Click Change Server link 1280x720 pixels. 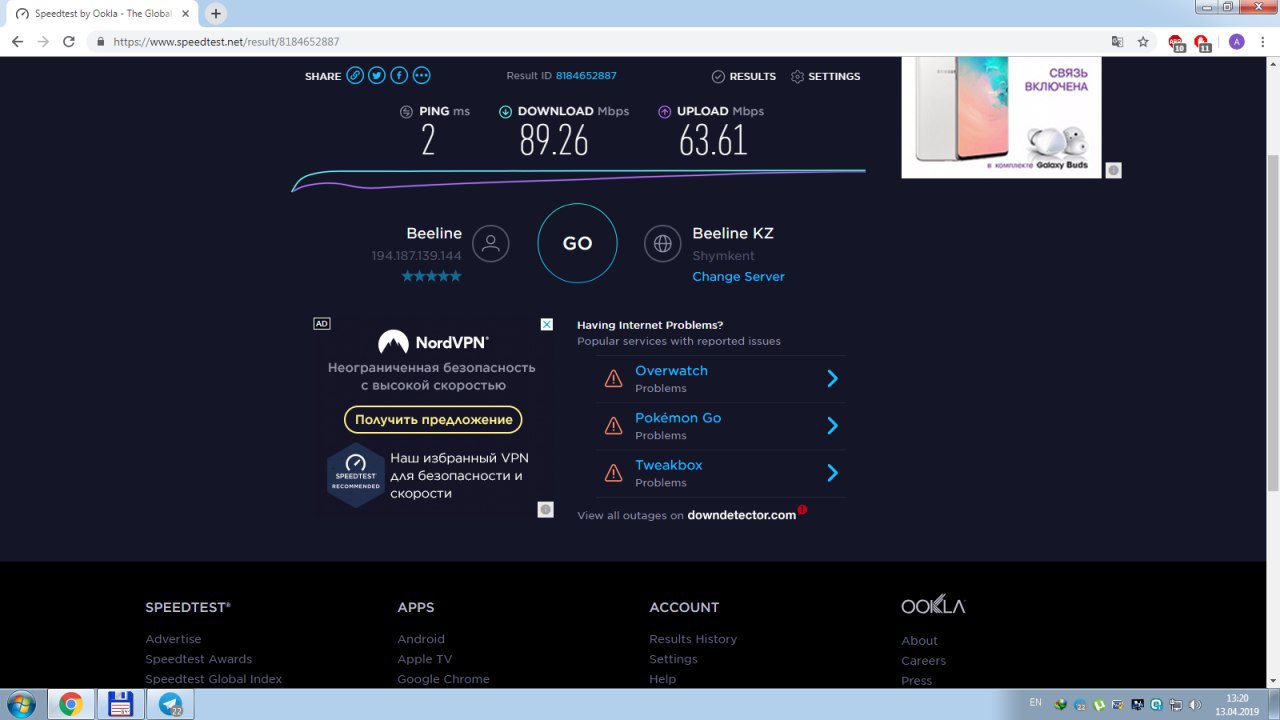click(738, 276)
